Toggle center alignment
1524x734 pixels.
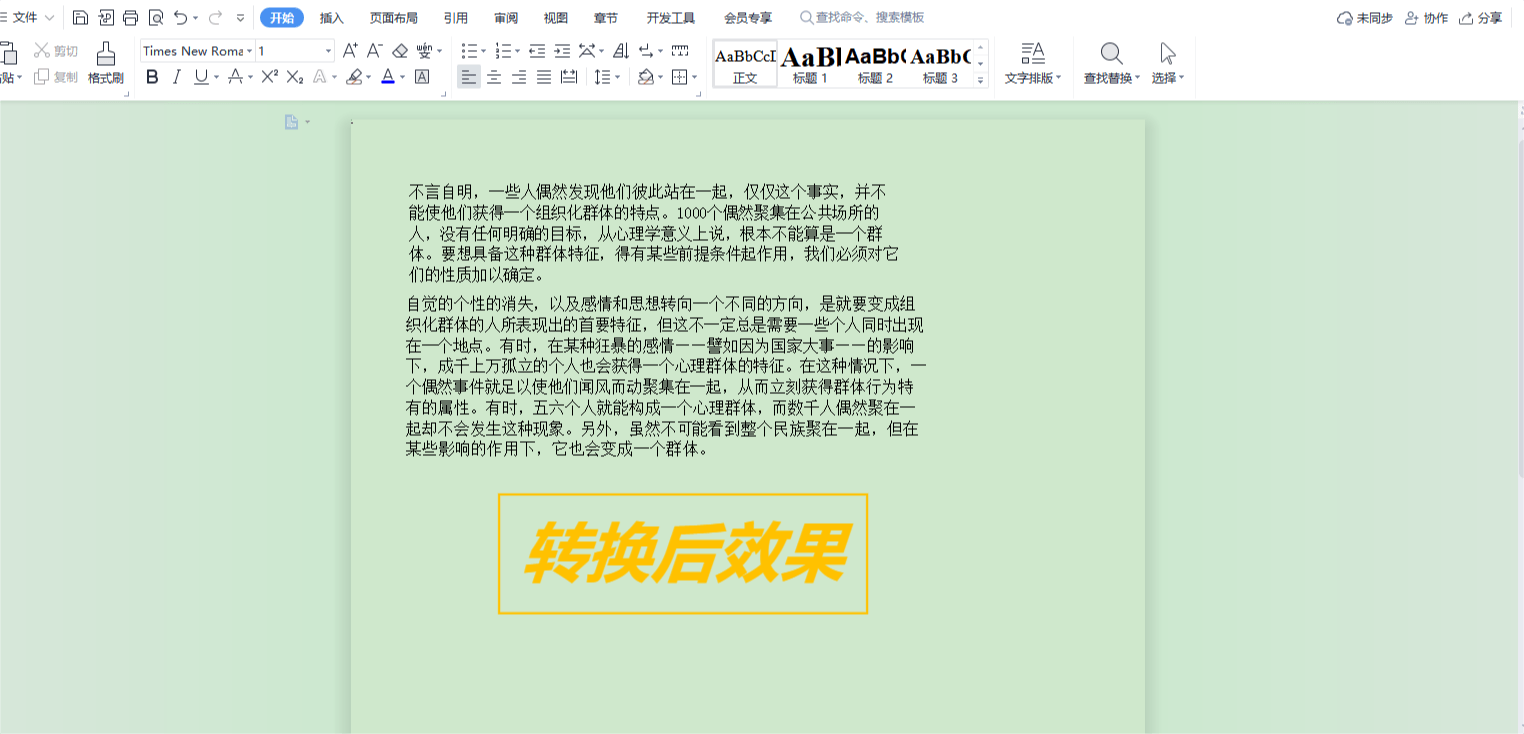[494, 77]
